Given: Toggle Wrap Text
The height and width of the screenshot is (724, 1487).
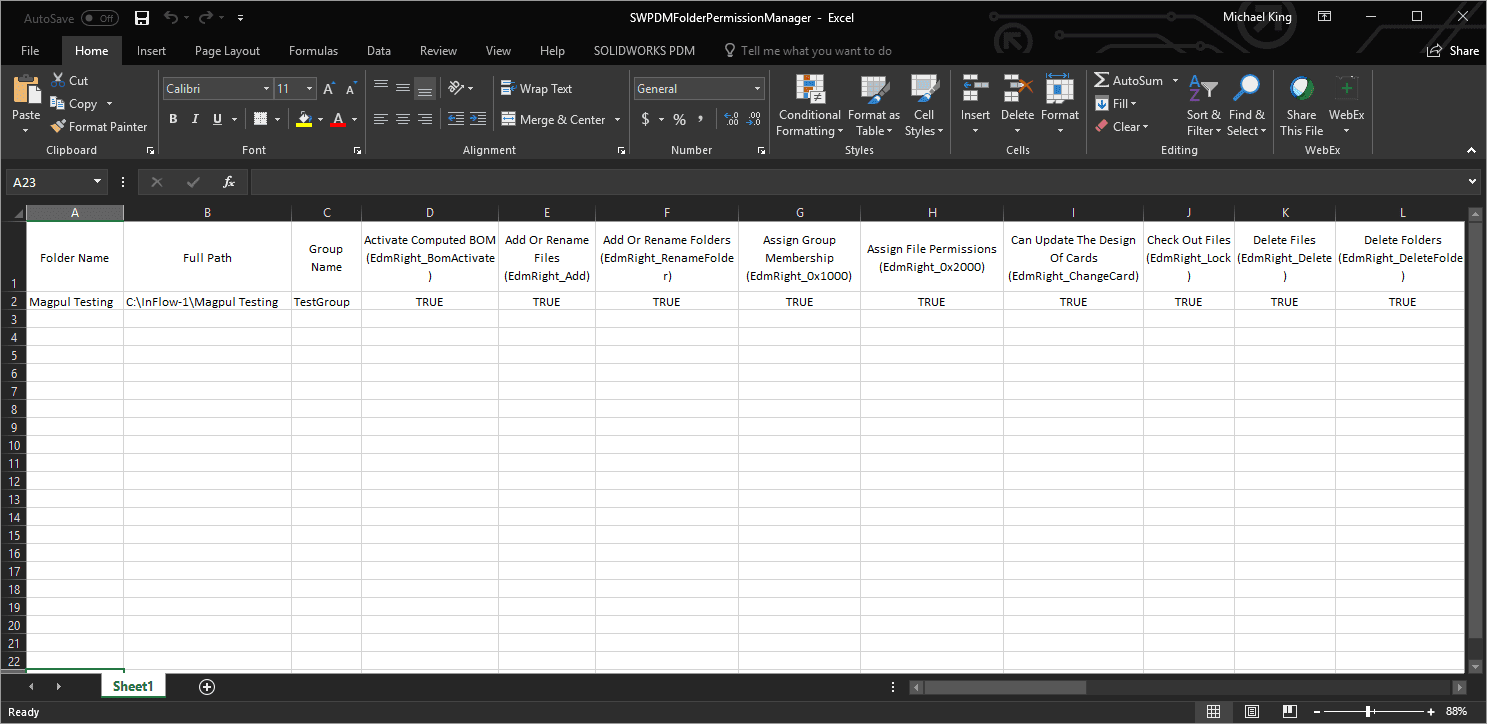Looking at the screenshot, I should [x=536, y=89].
